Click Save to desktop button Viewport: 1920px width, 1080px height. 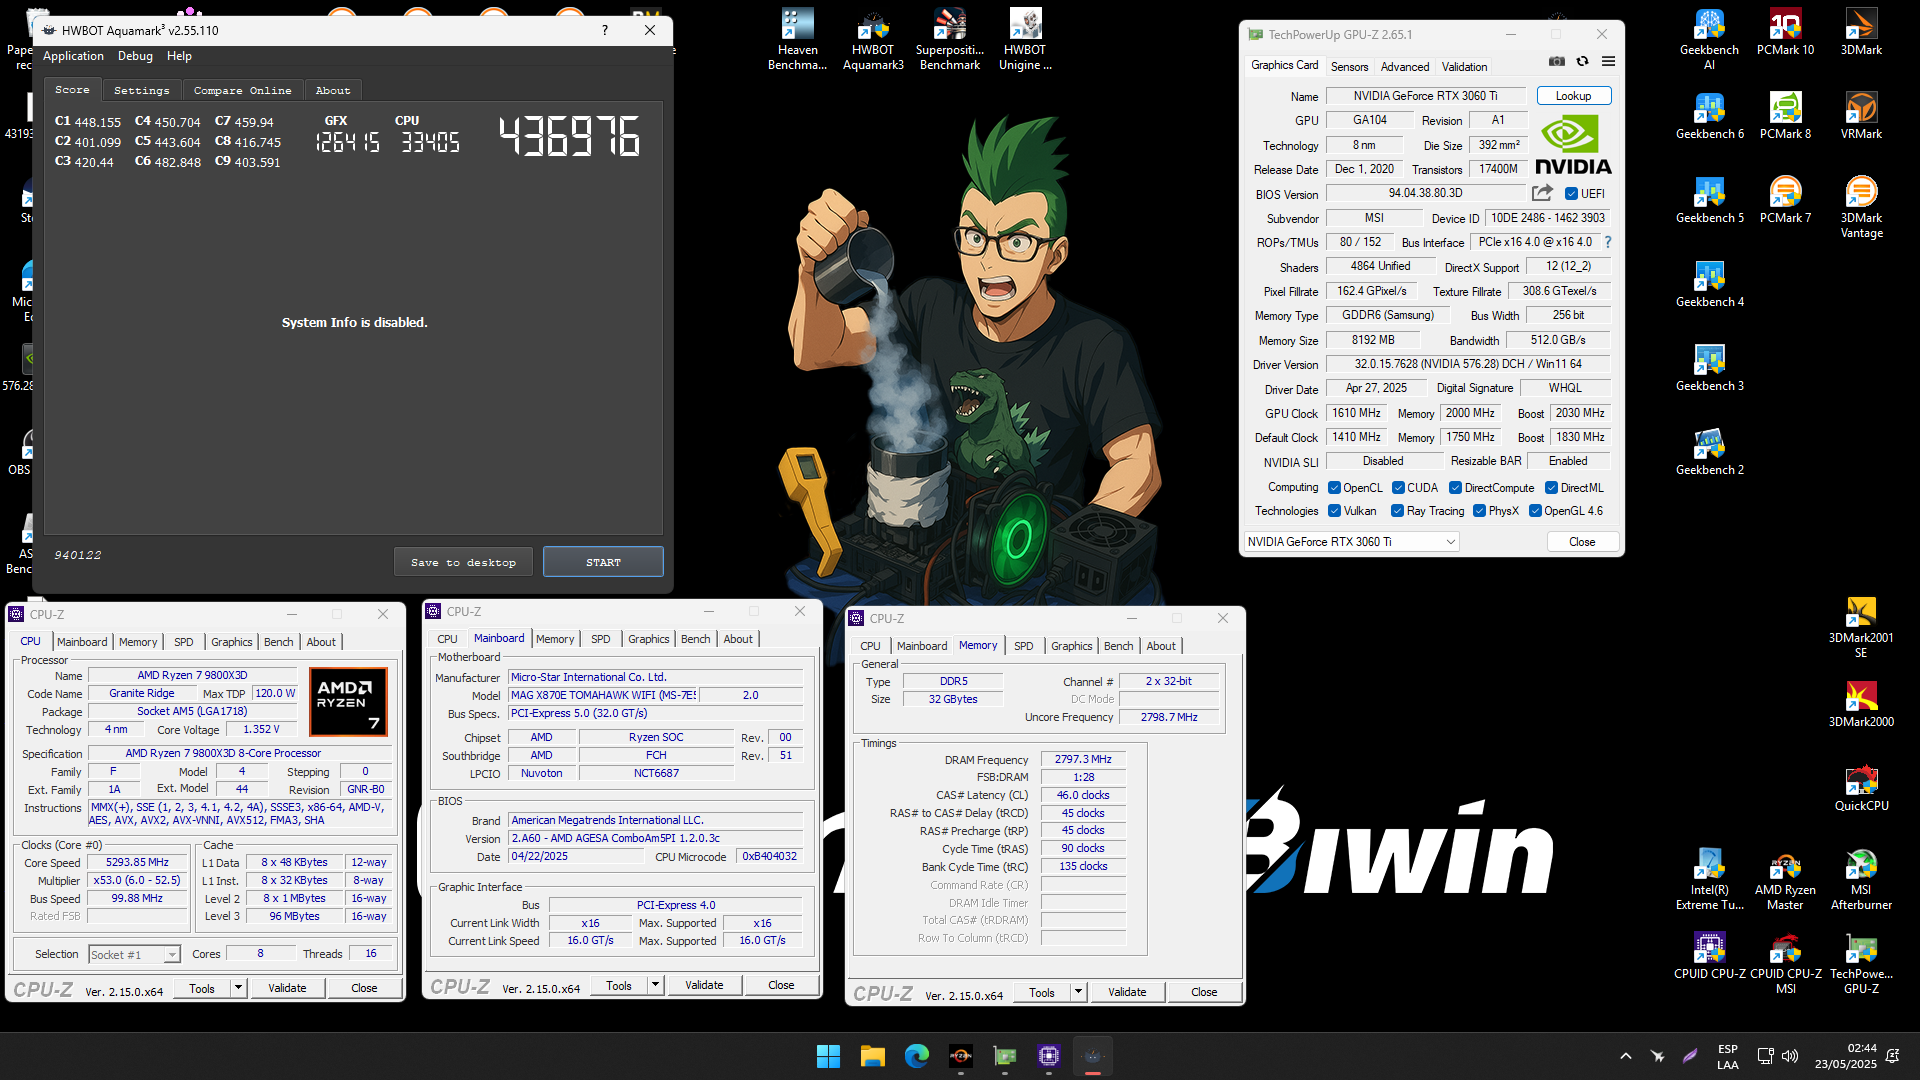point(463,562)
